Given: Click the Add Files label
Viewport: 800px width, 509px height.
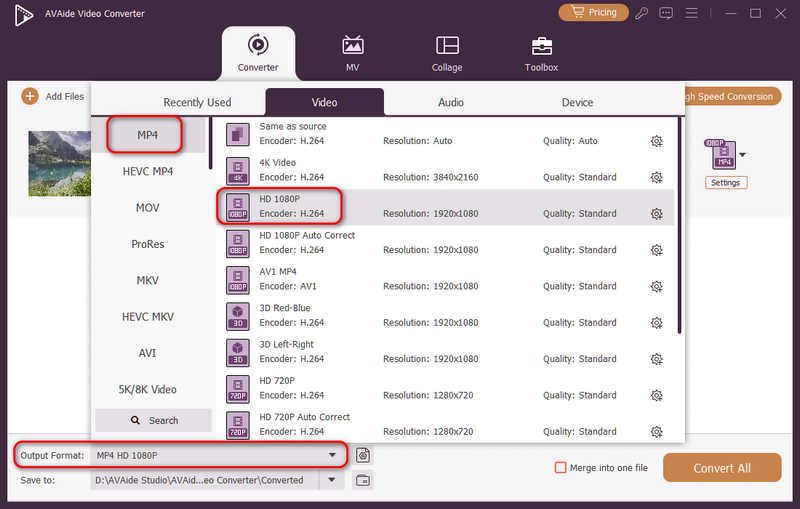Looking at the screenshot, I should pos(65,96).
